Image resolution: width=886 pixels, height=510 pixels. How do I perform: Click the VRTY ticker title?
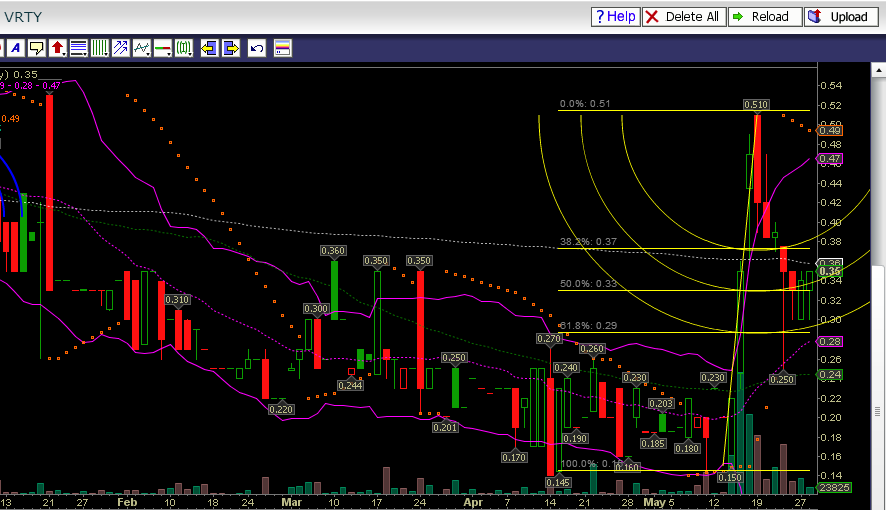point(23,17)
